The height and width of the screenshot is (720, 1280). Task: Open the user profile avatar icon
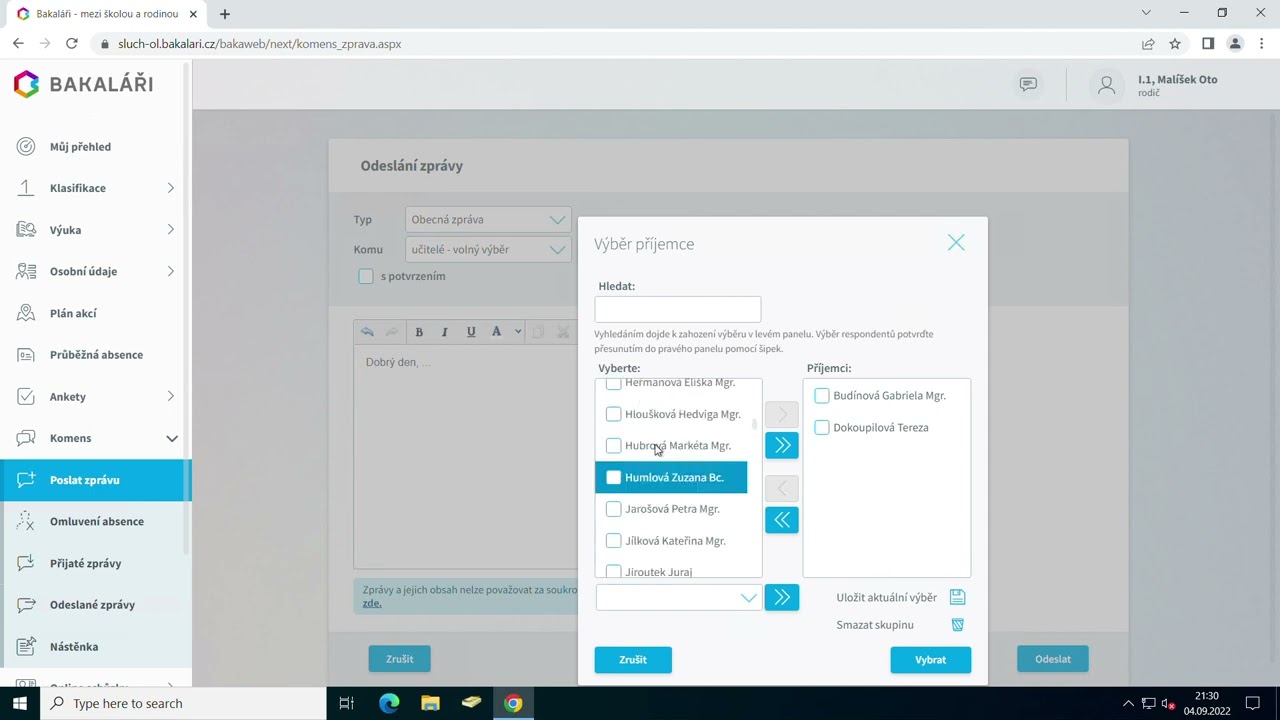point(1106,86)
